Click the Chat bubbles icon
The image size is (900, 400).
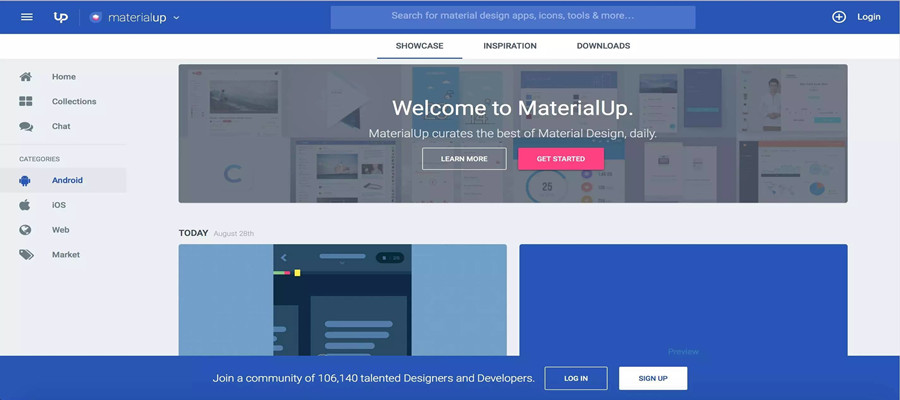click(26, 126)
